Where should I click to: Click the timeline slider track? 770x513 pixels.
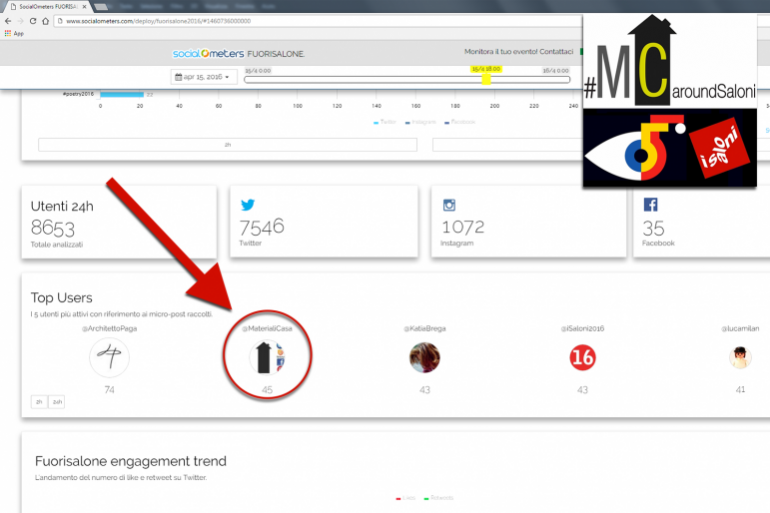click(x=407, y=80)
